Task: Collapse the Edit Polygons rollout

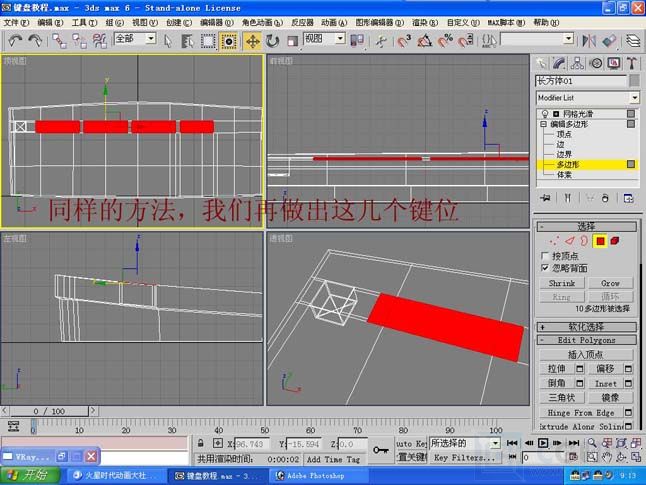Action: point(586,340)
